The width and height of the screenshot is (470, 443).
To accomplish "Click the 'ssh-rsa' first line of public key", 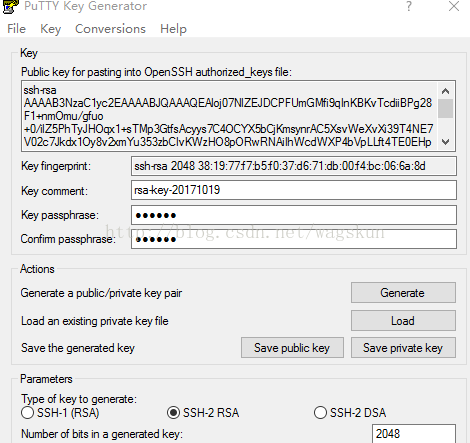I will (40, 90).
